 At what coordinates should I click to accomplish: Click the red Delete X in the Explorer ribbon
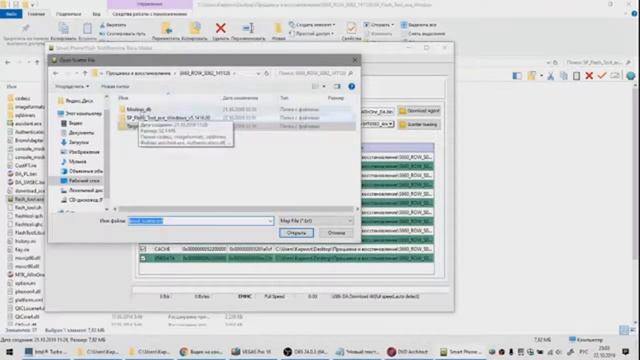coord(221,28)
